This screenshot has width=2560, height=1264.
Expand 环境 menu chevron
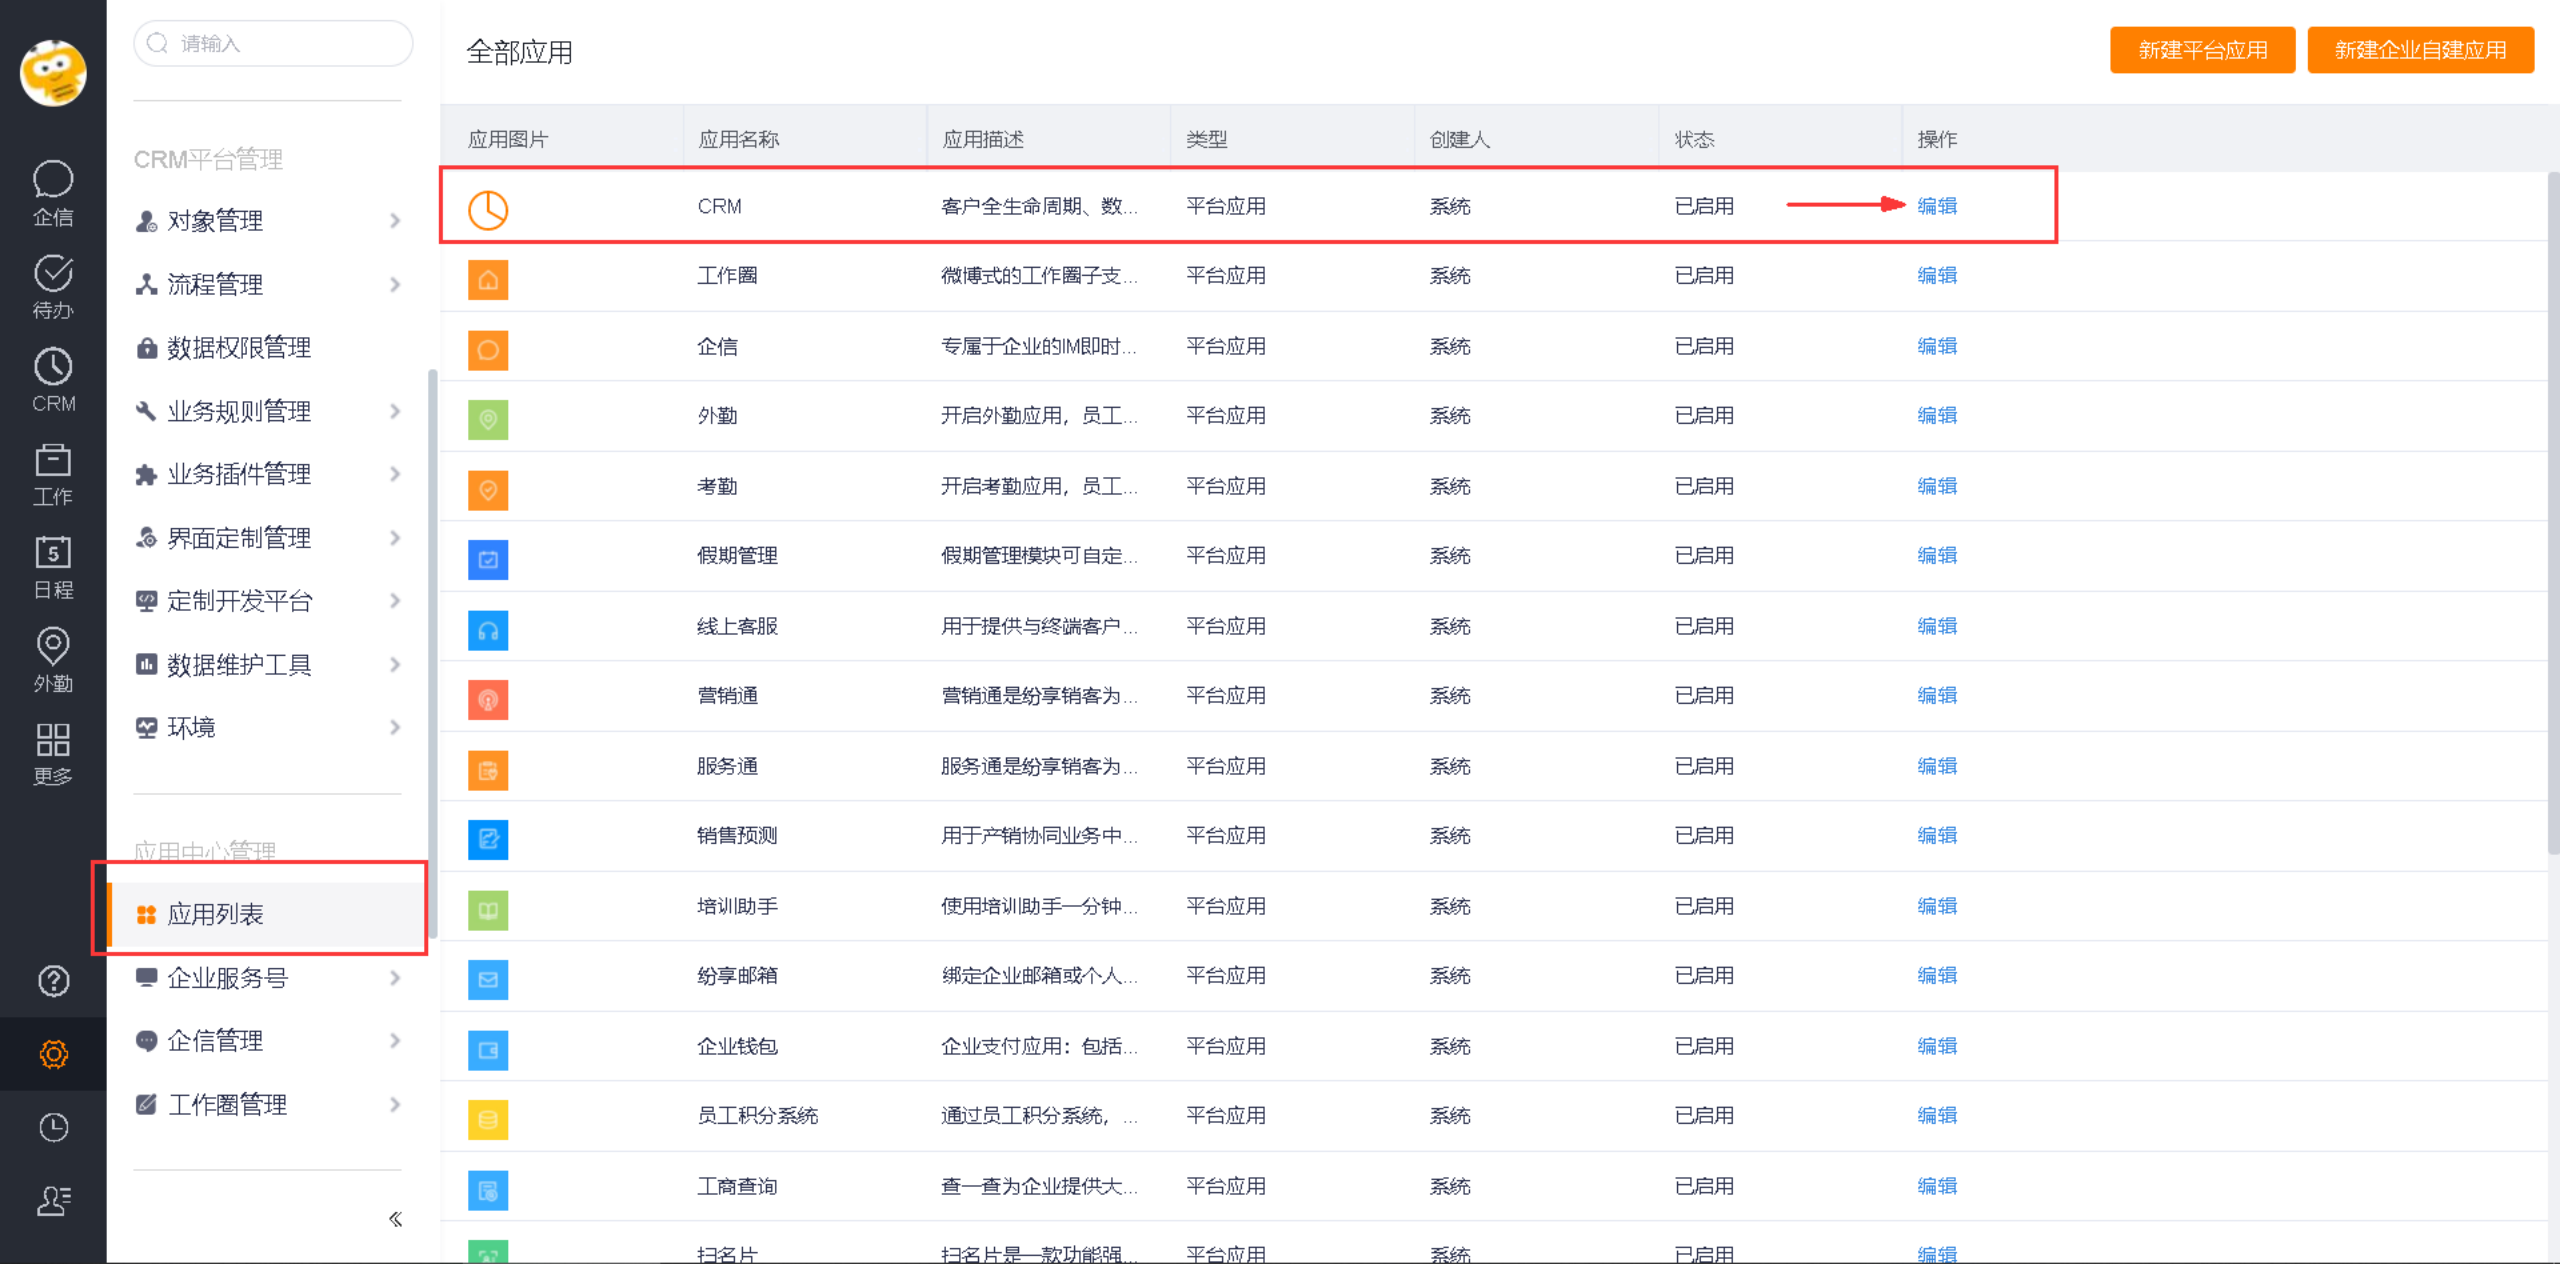pyautogui.click(x=395, y=727)
